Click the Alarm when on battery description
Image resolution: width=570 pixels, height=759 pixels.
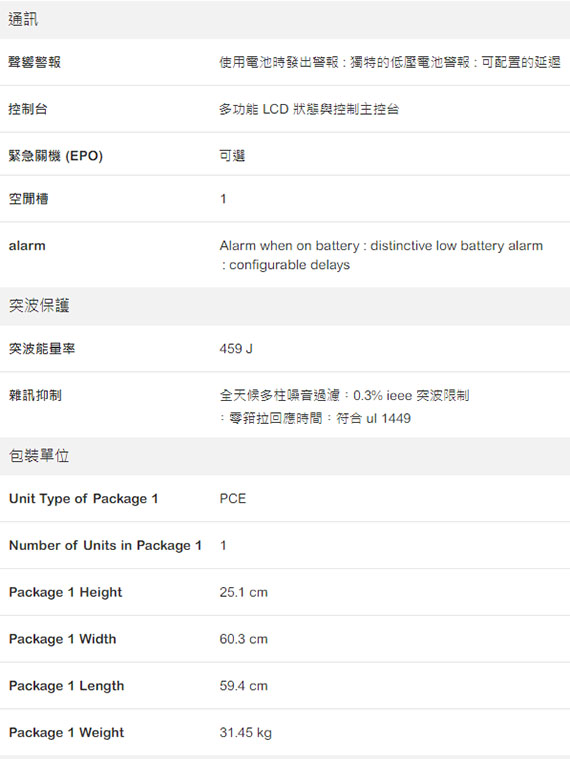tap(381, 255)
